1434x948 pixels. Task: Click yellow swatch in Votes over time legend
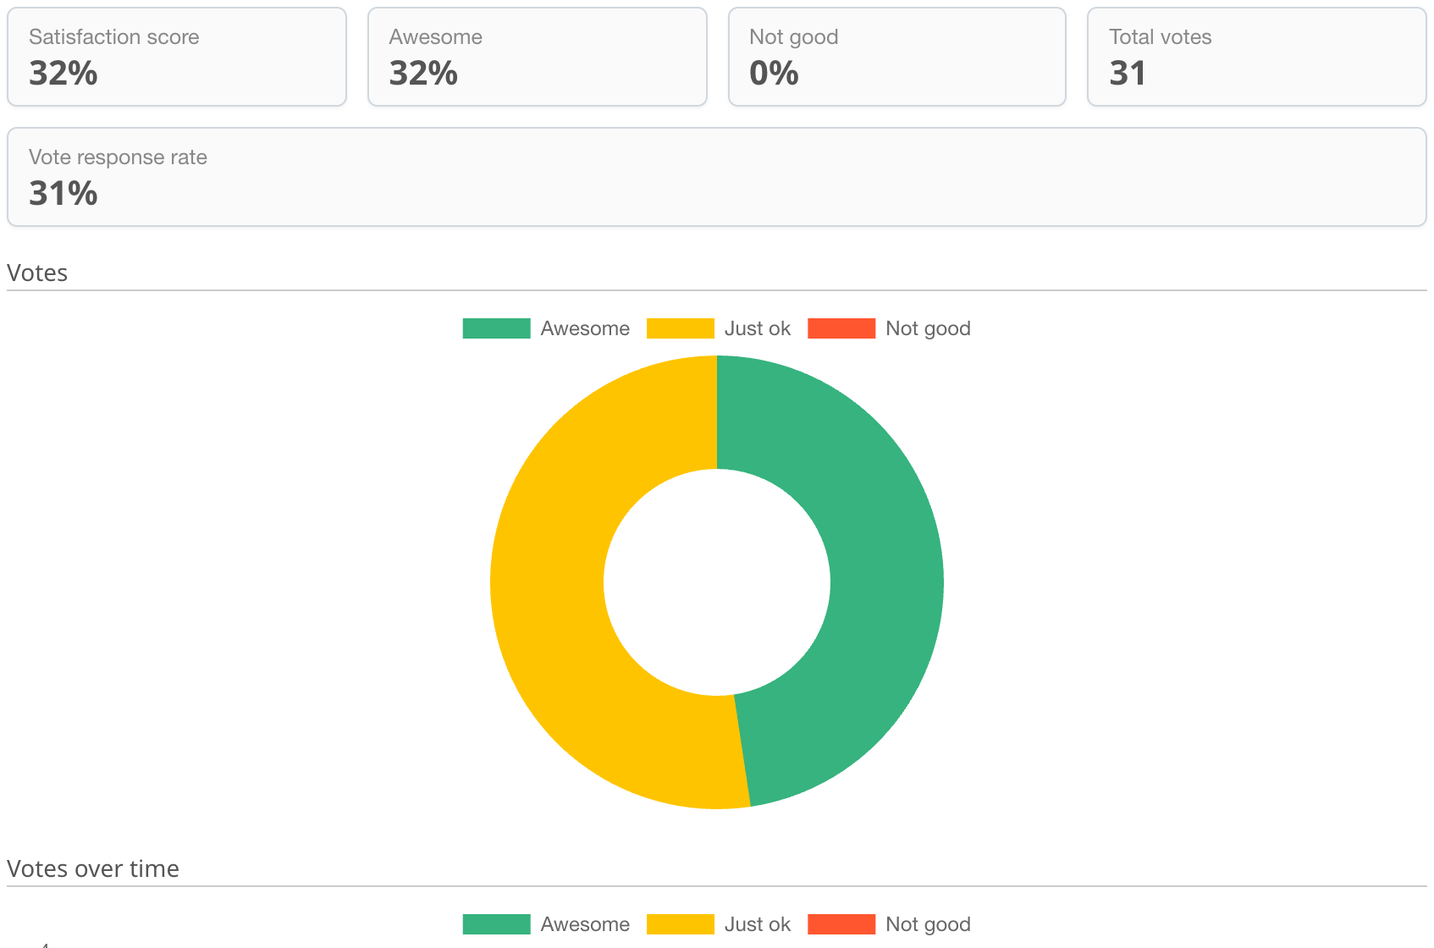(680, 924)
